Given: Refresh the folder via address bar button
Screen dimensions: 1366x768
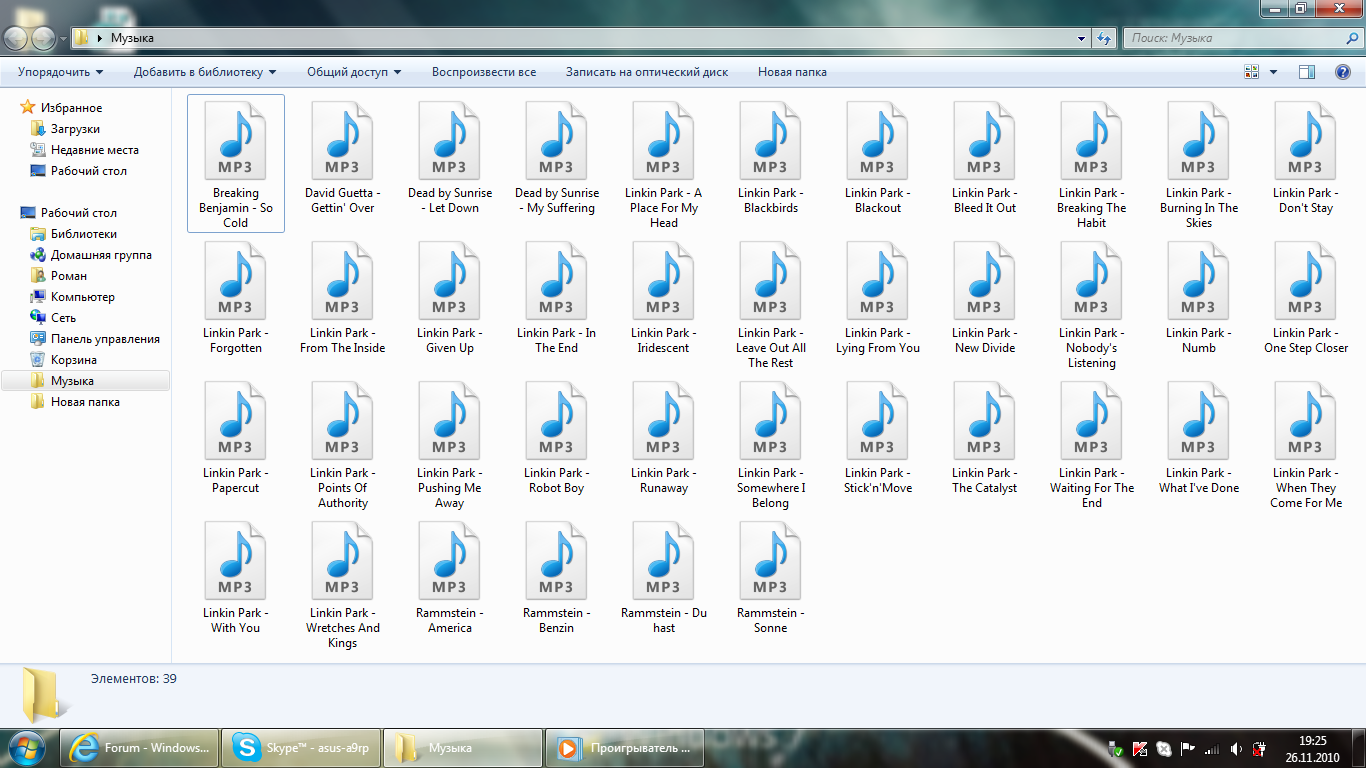Looking at the screenshot, I should tap(1104, 38).
